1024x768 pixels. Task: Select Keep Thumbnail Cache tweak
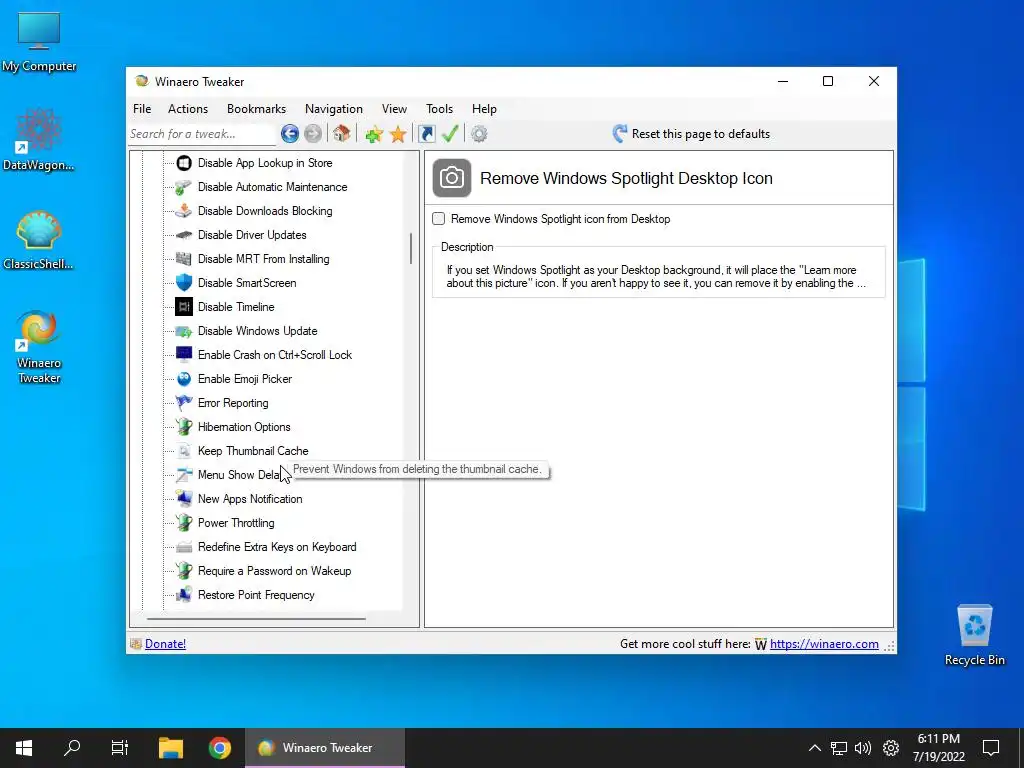pos(253,451)
